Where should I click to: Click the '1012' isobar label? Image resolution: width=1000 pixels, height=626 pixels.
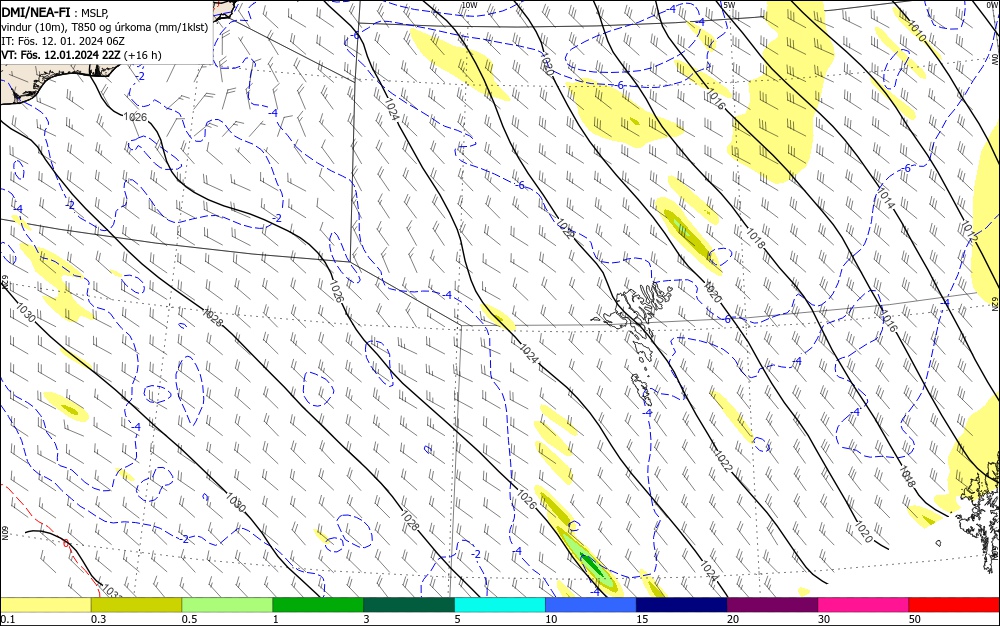coord(969,231)
